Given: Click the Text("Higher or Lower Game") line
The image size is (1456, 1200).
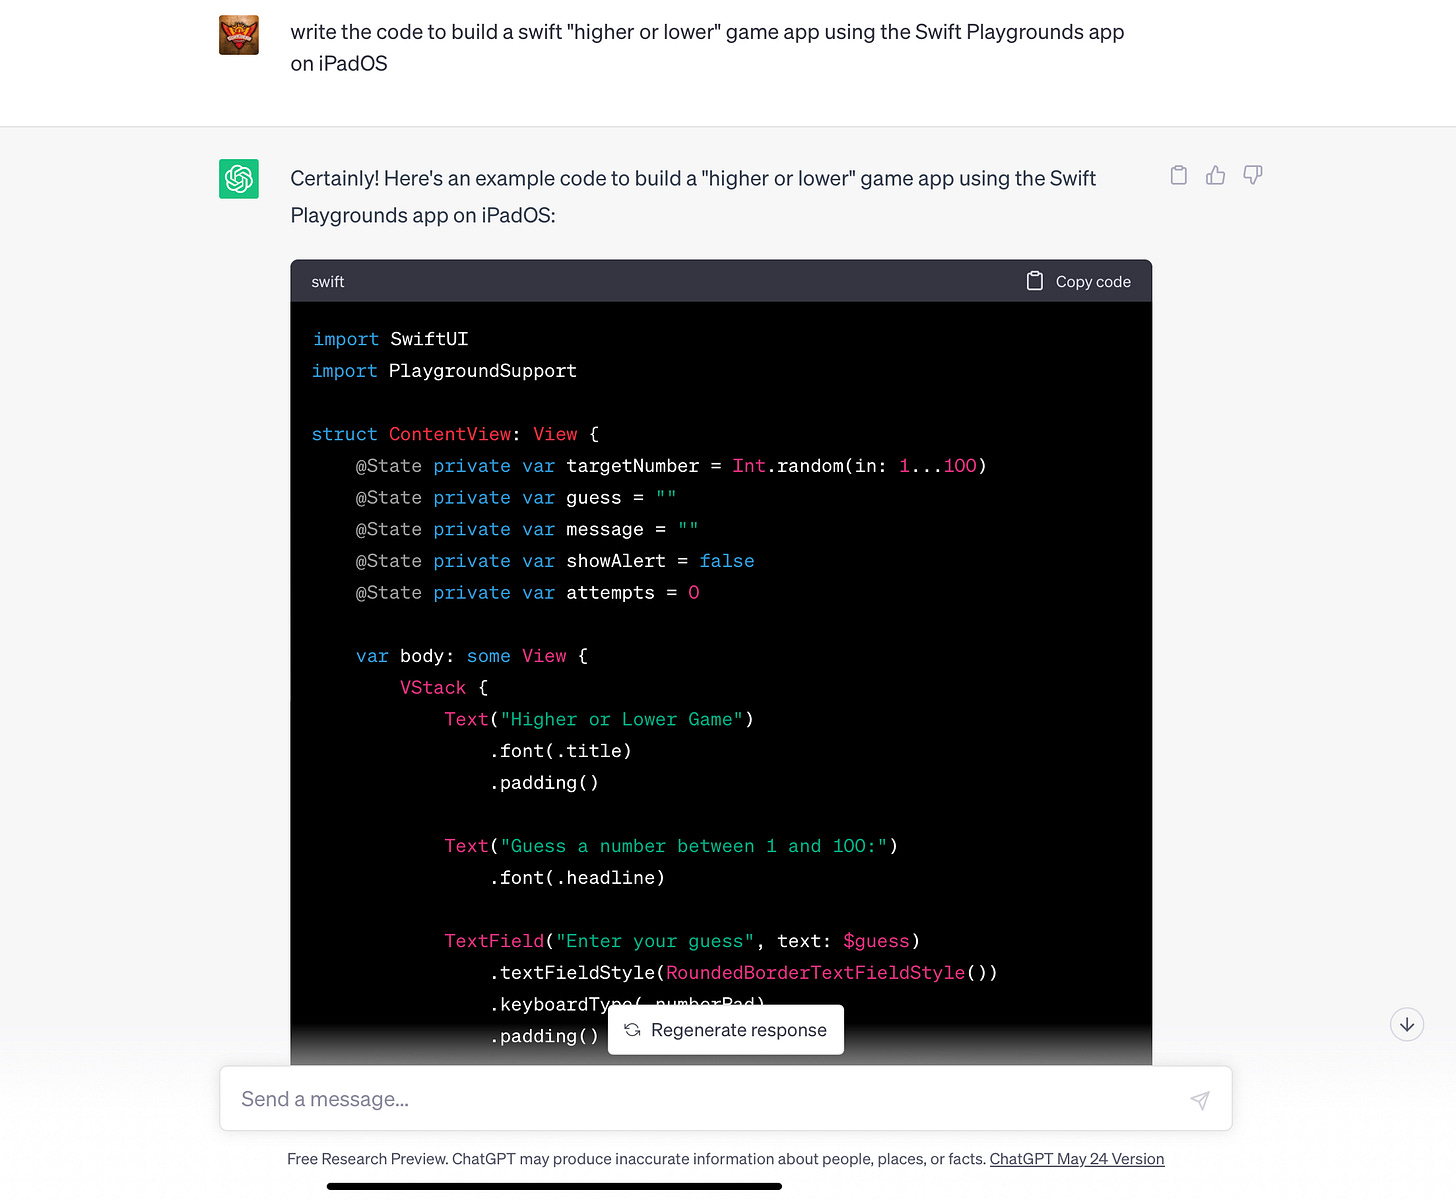Looking at the screenshot, I should coord(599,720).
